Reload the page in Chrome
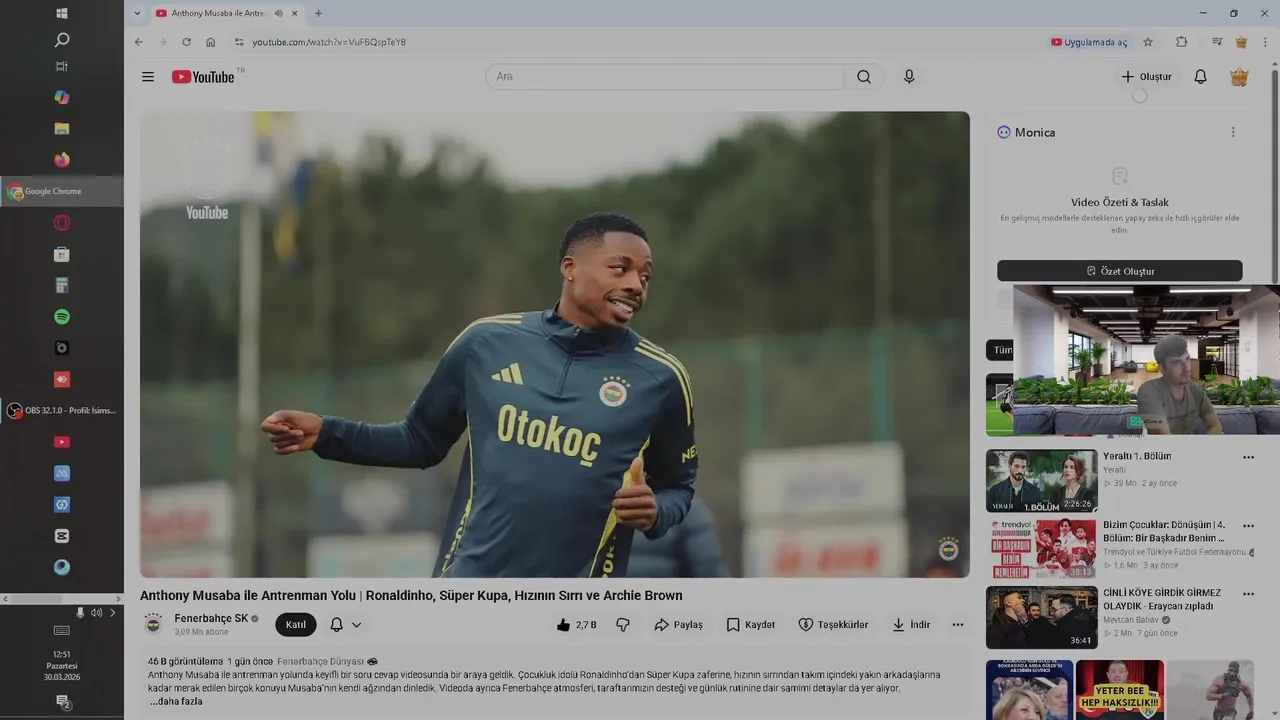1280x720 pixels. [186, 42]
